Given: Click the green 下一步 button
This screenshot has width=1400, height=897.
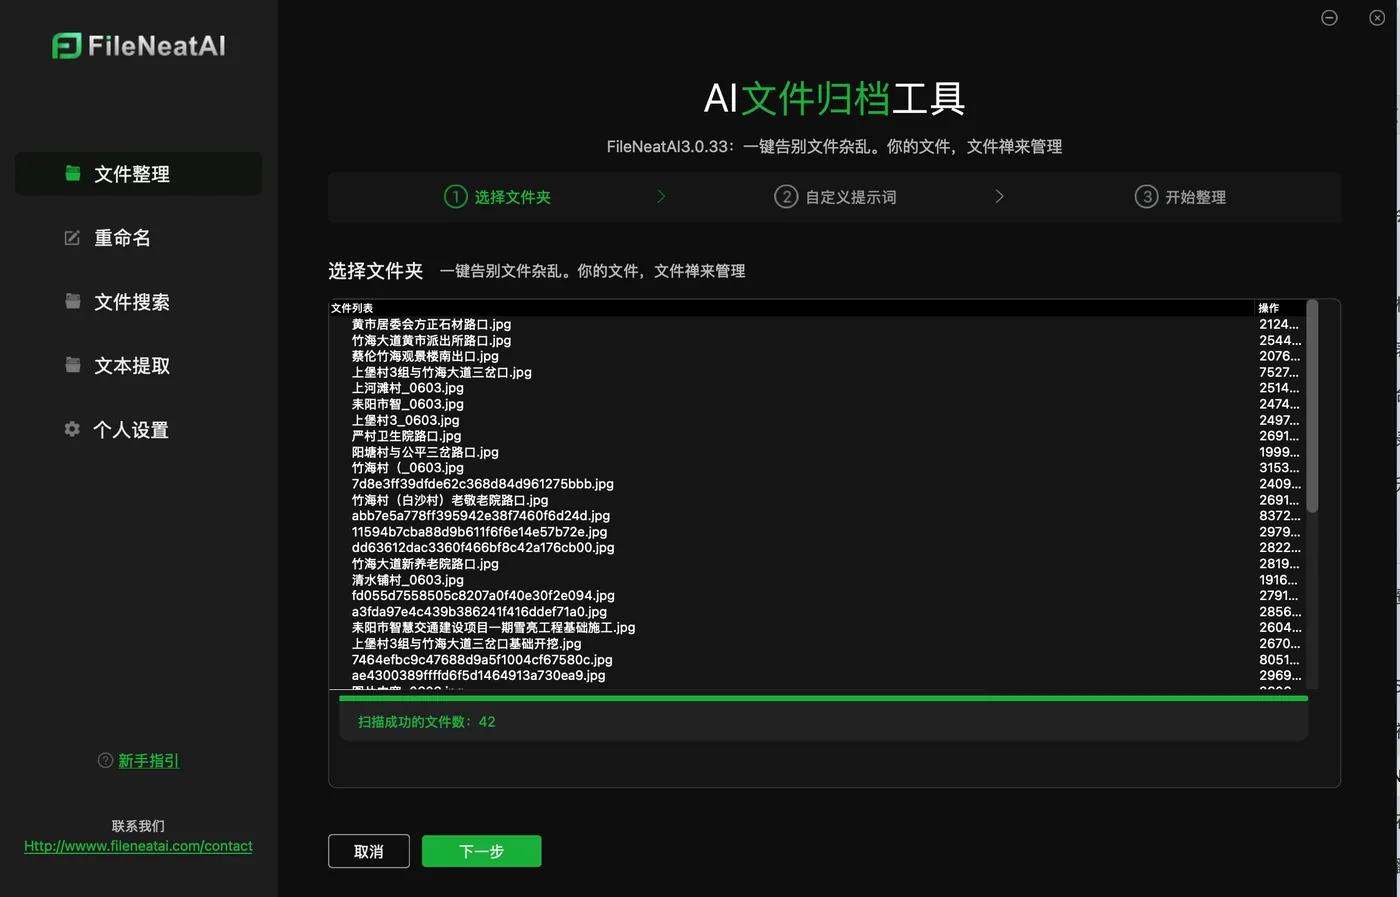Looking at the screenshot, I should [x=481, y=851].
